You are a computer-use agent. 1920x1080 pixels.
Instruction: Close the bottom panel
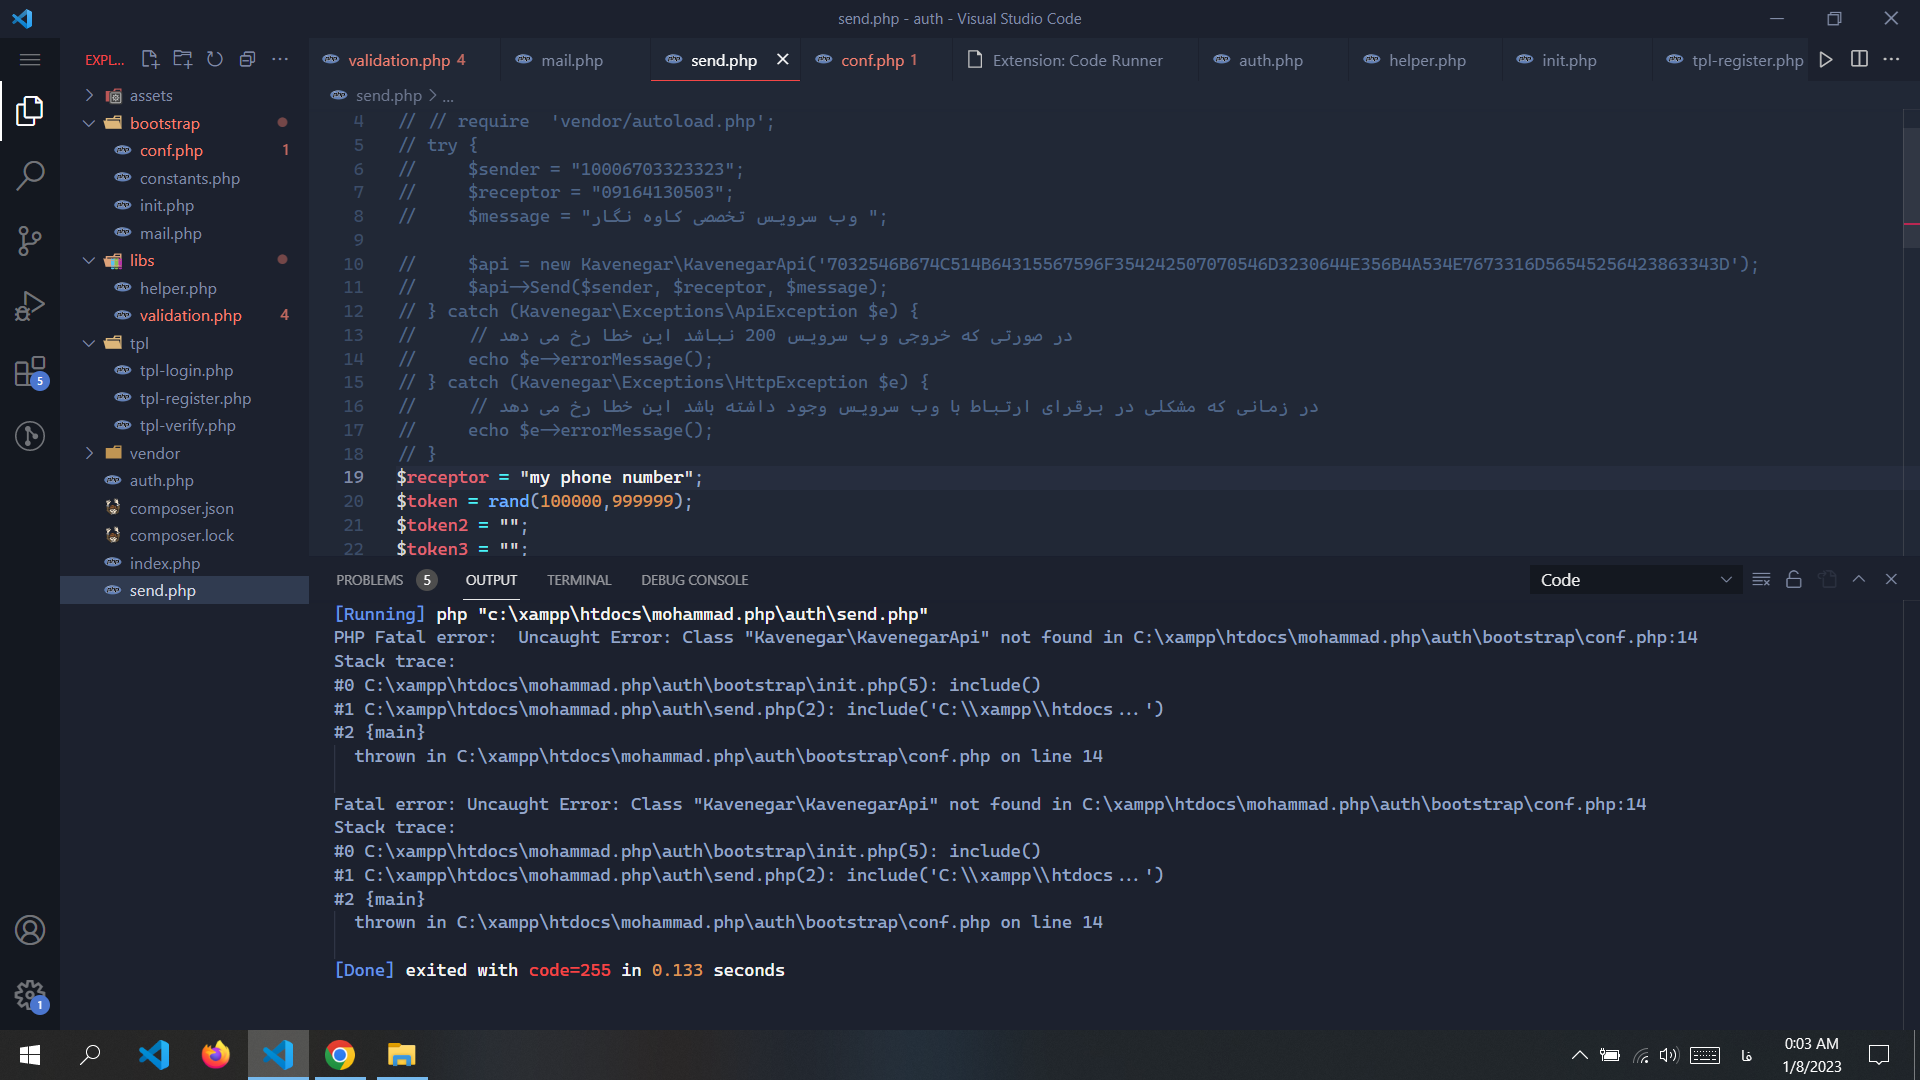tap(1891, 580)
